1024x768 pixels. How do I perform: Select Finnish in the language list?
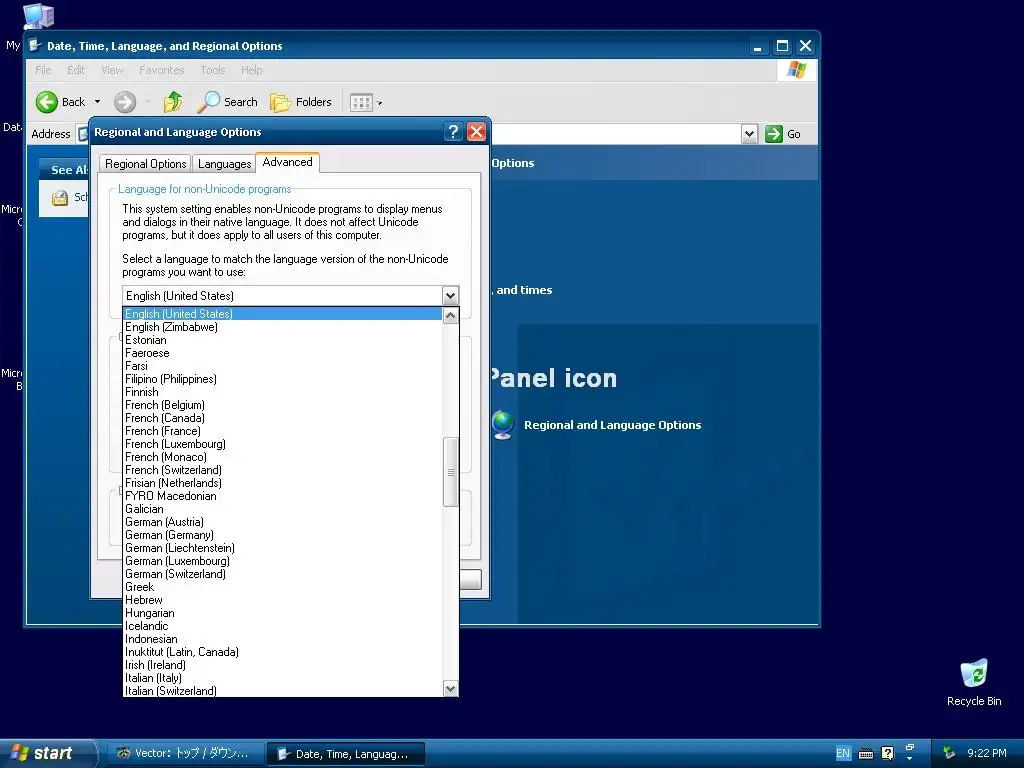point(283,392)
